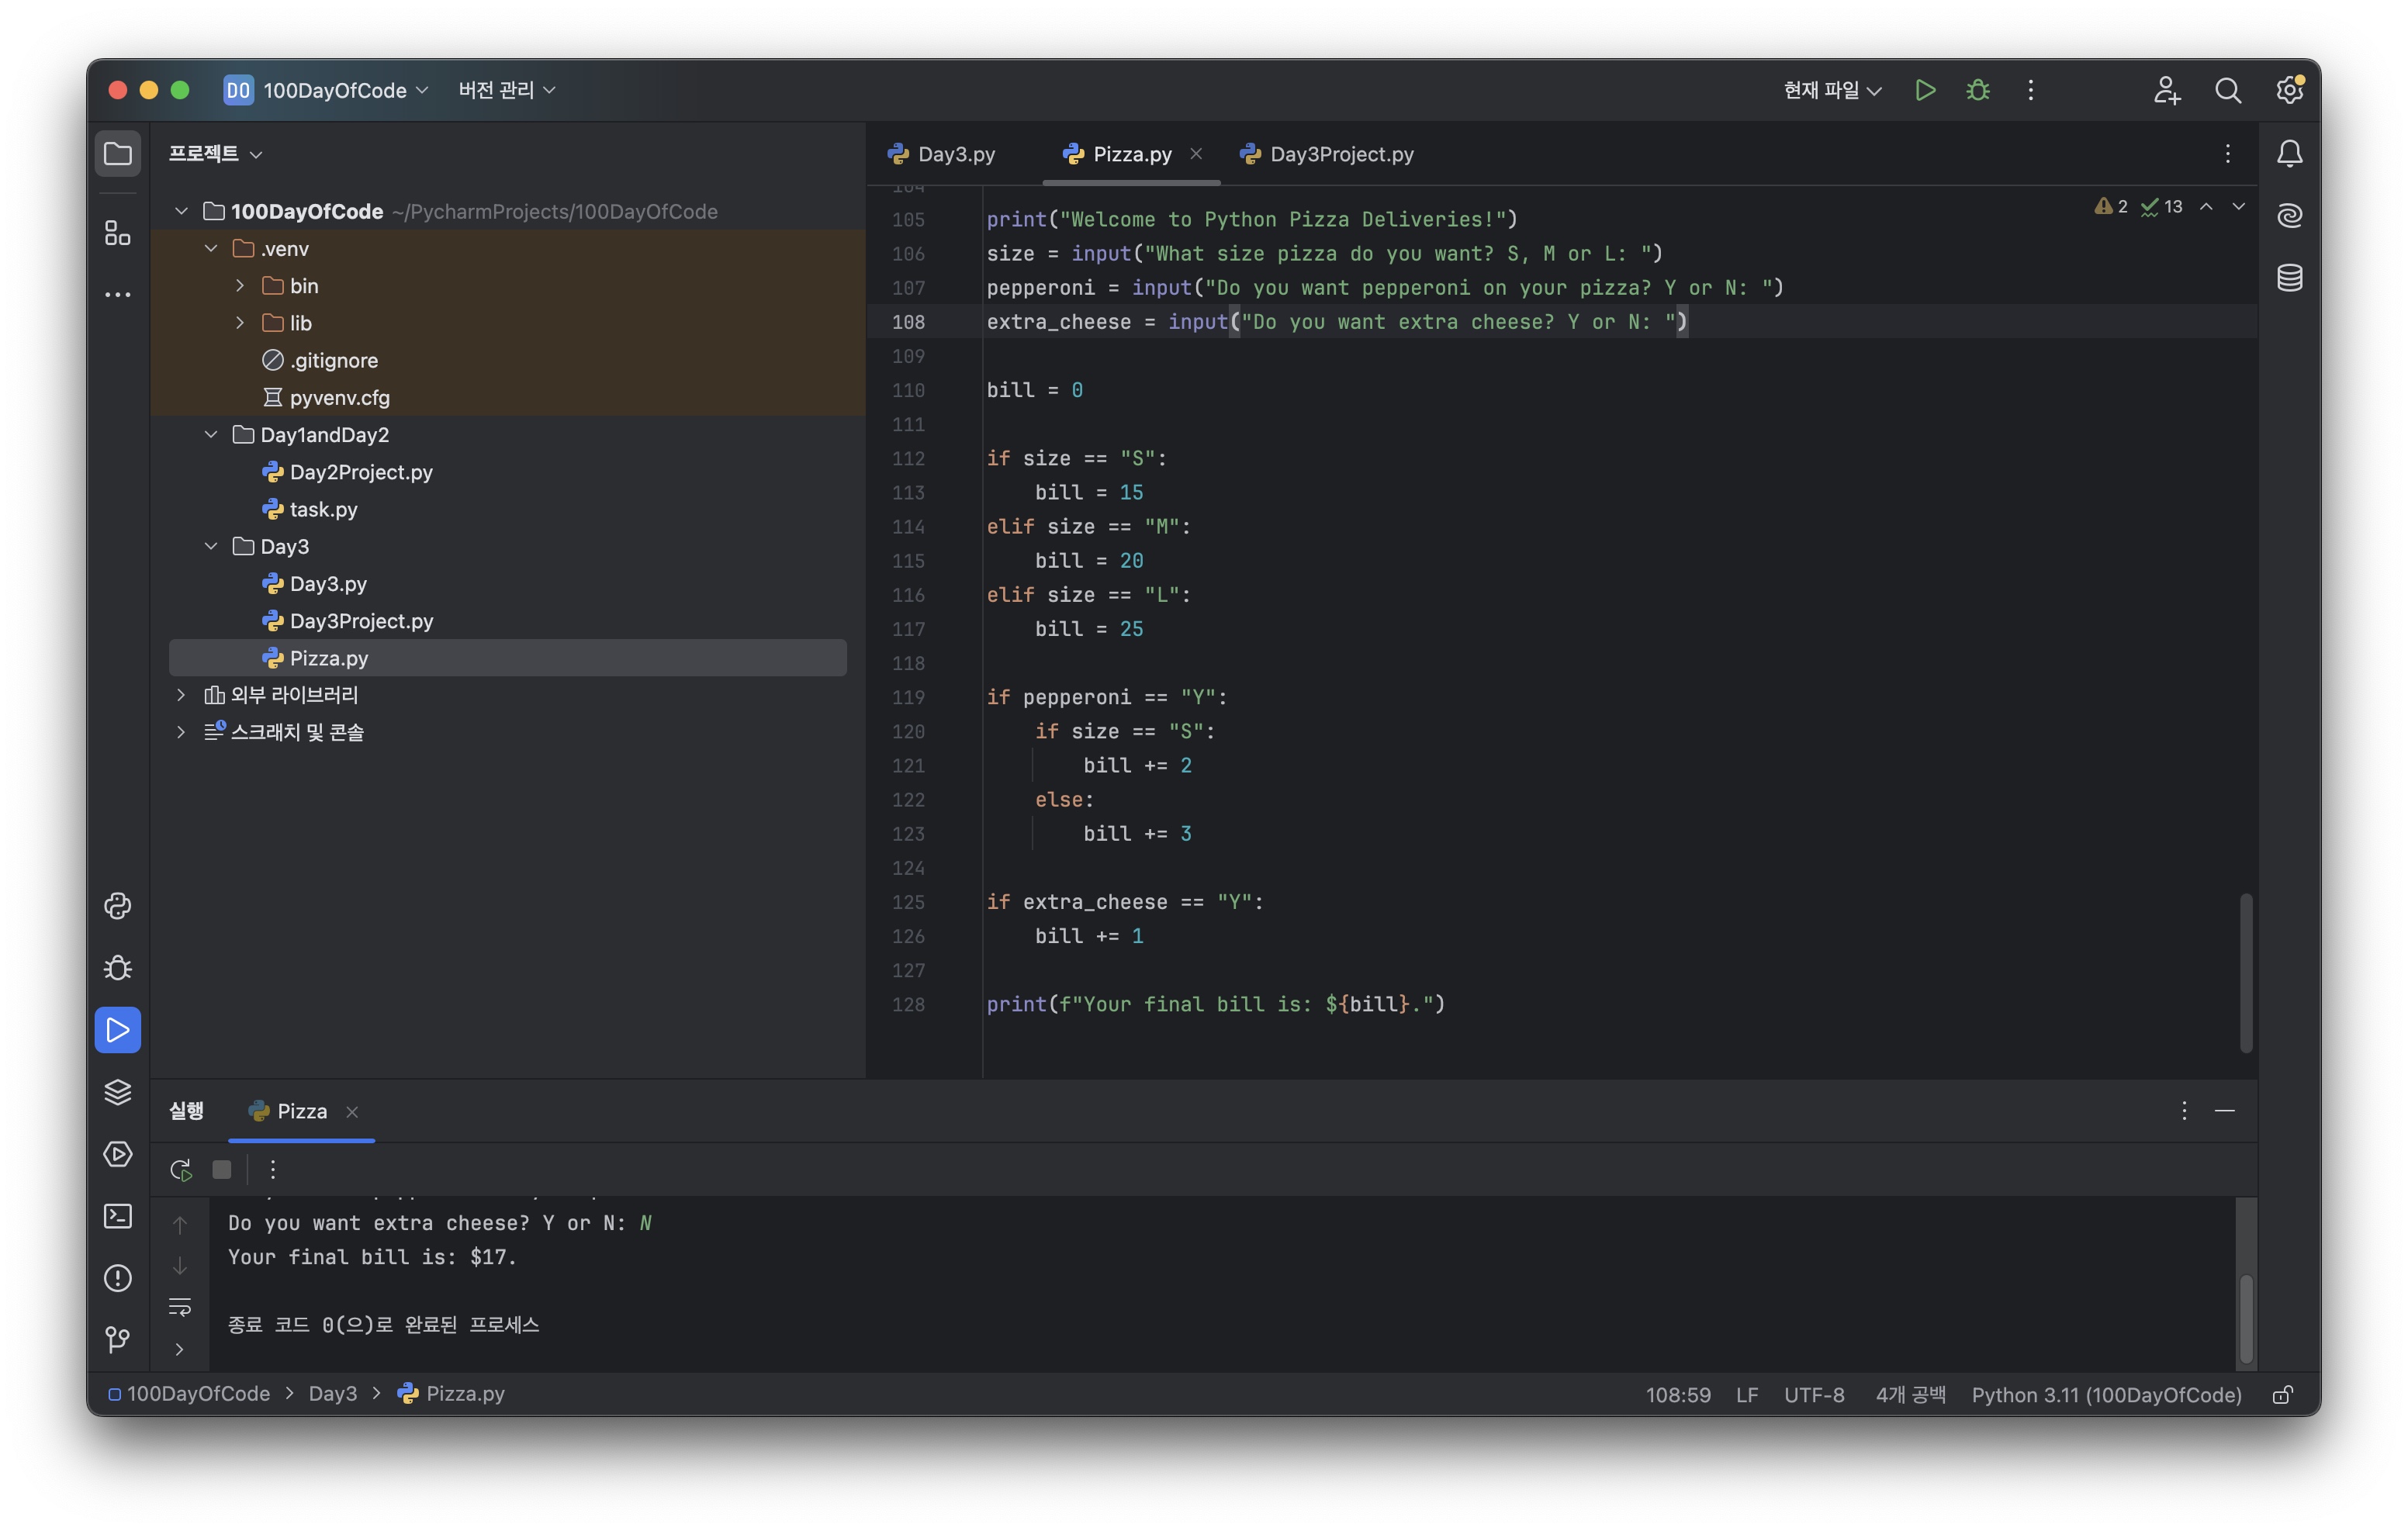Open the Python Packages tool window
The image size is (2408, 1531).
(118, 1092)
